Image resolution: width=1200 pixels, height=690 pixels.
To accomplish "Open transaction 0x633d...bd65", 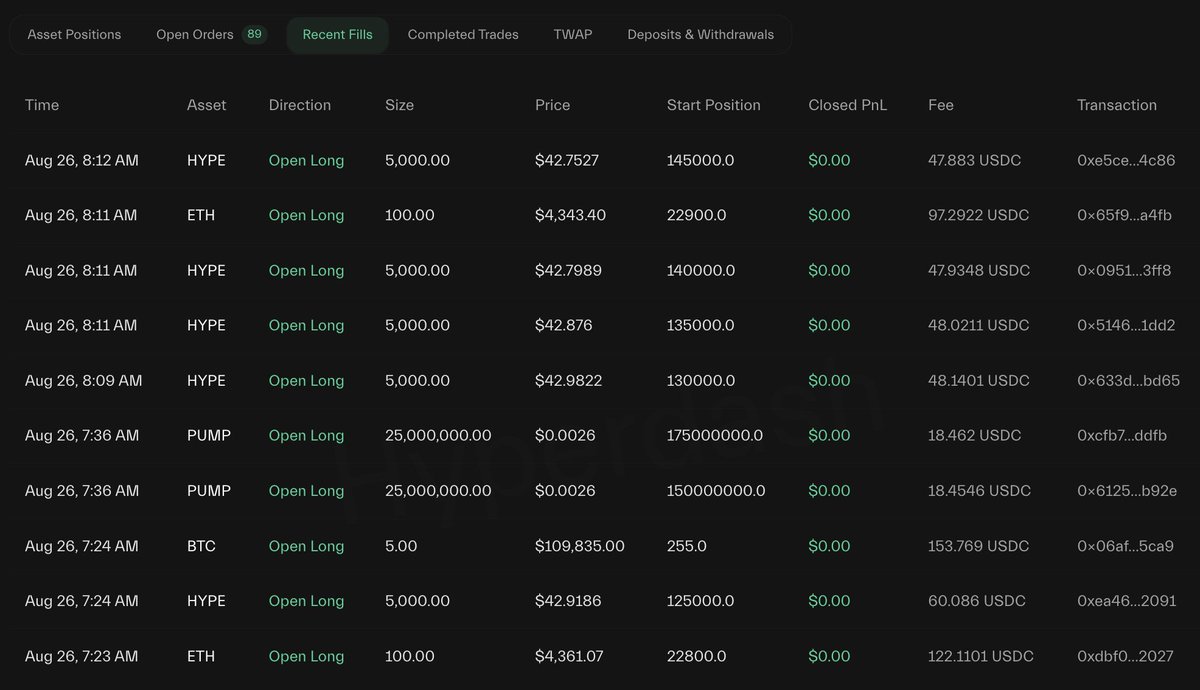I will coord(1128,381).
